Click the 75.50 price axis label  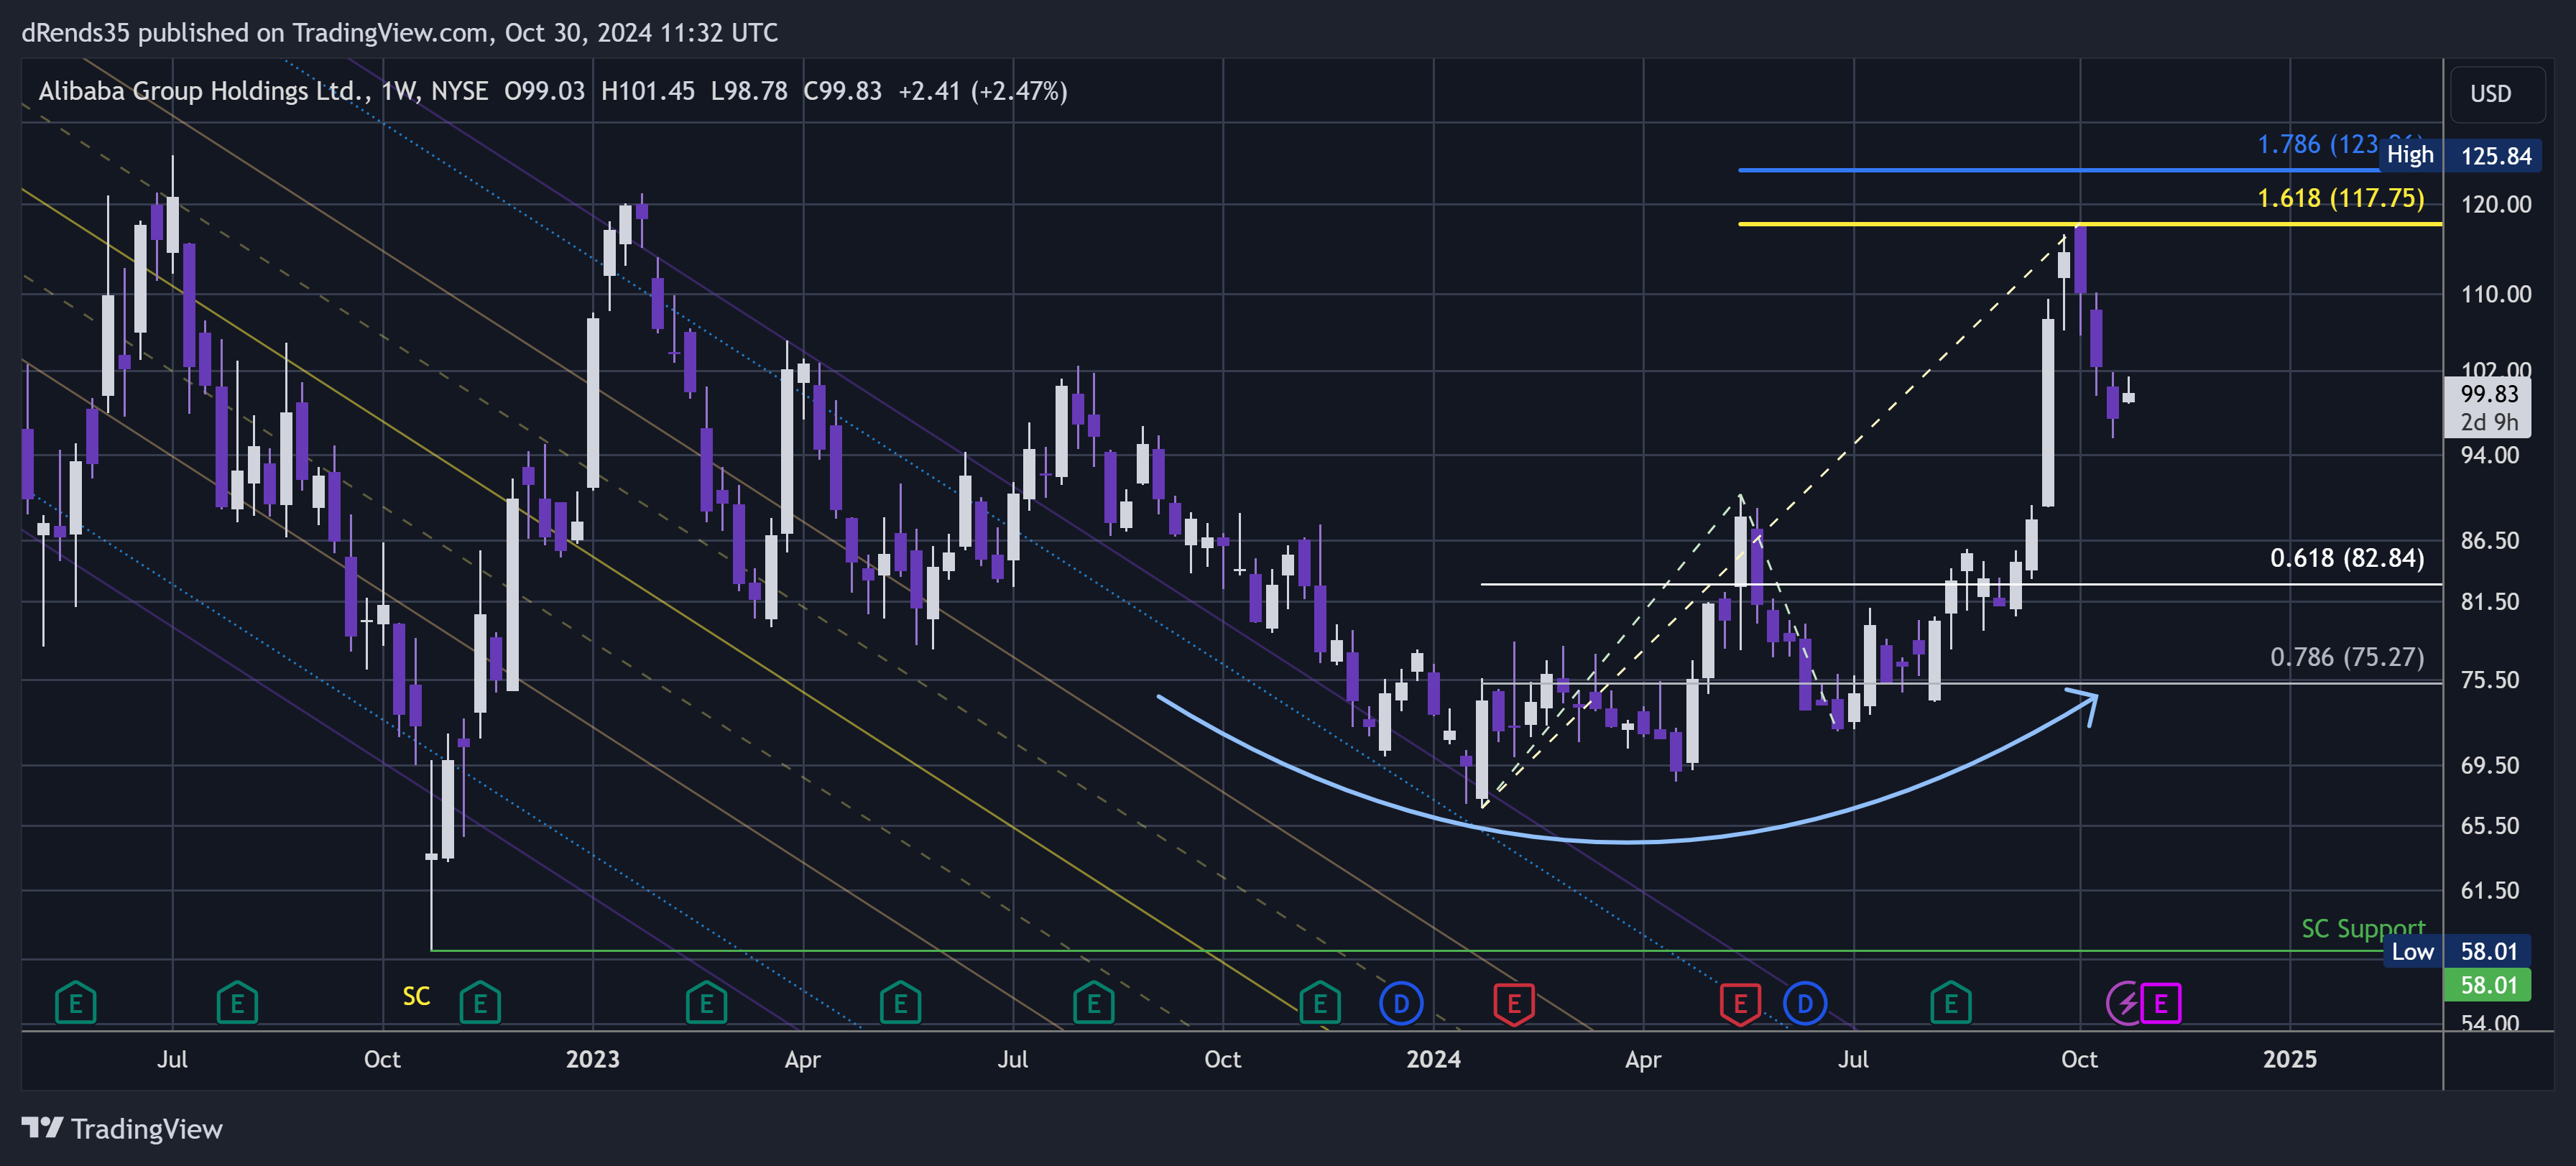pyautogui.click(x=2490, y=680)
